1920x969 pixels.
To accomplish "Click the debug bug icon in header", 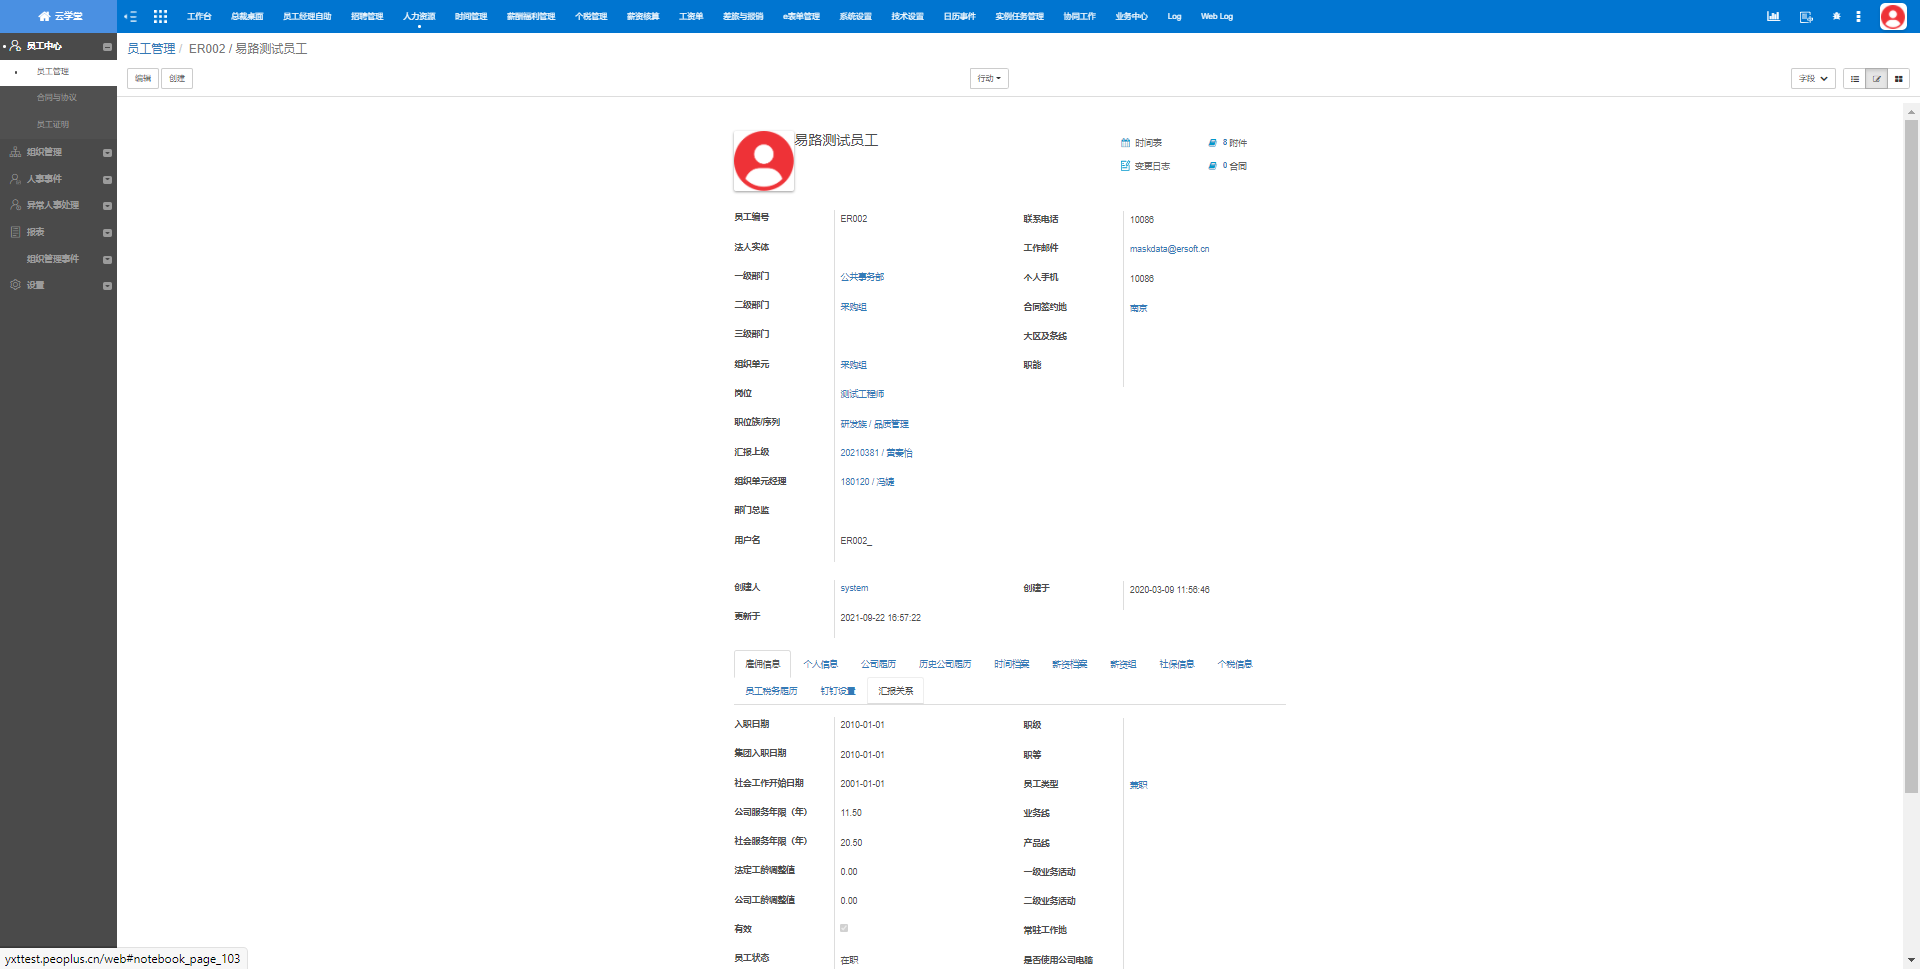I will [1836, 17].
